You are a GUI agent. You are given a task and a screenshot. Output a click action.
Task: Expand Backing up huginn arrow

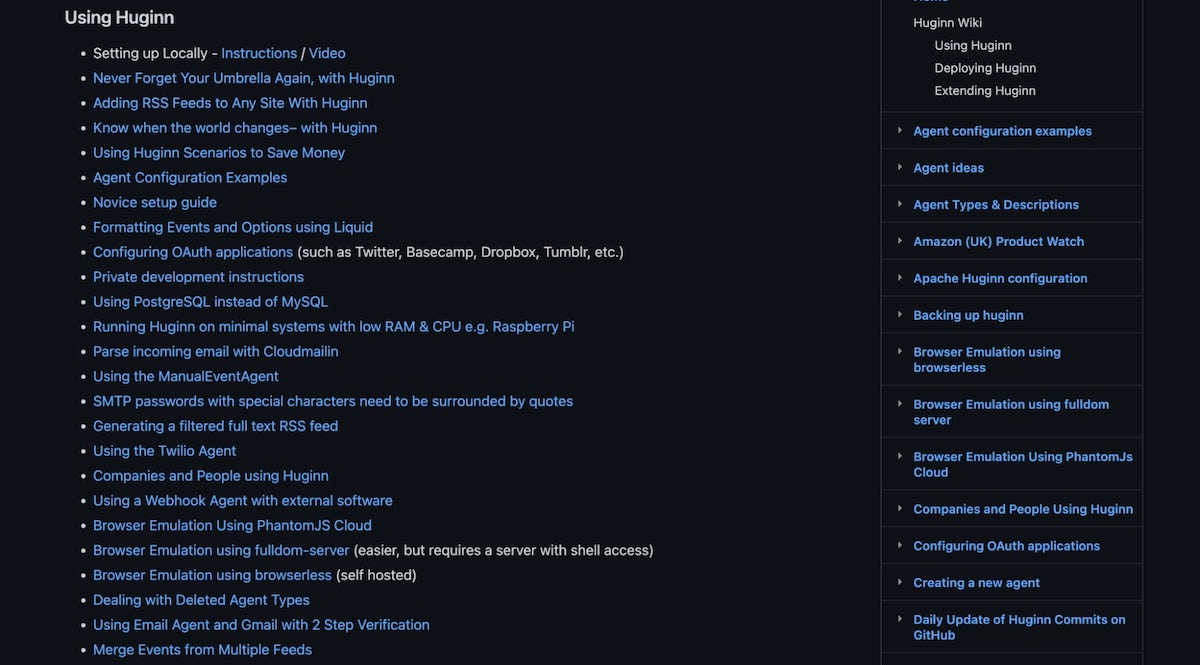900,315
